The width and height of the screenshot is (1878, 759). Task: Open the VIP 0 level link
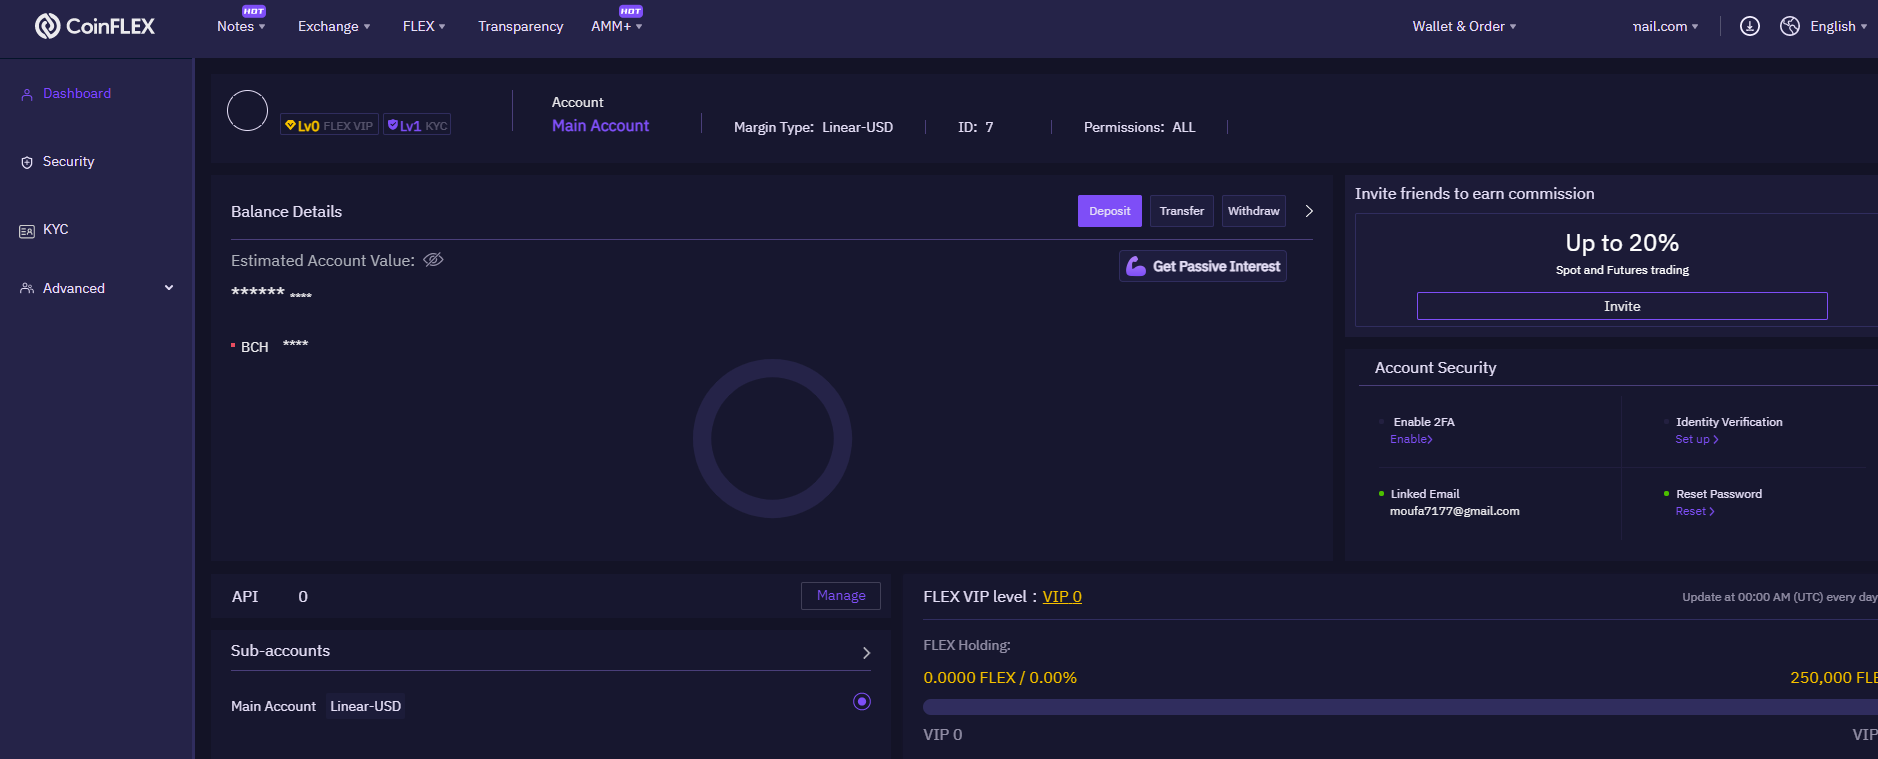[1062, 596]
